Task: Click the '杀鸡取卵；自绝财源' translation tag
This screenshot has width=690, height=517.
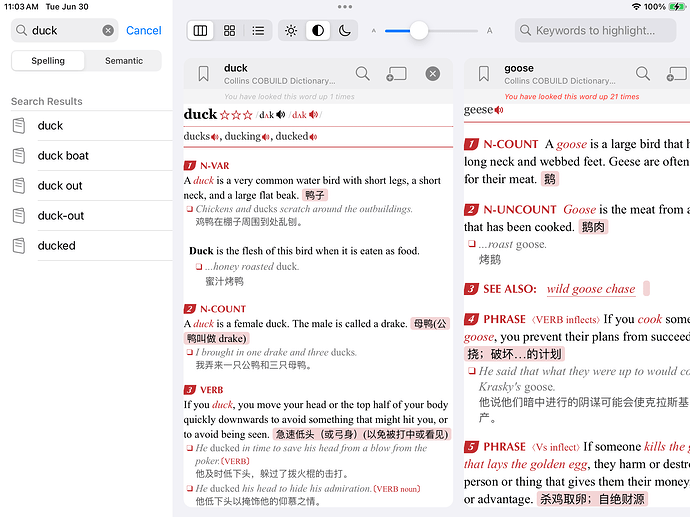Action: pyautogui.click(x=592, y=499)
